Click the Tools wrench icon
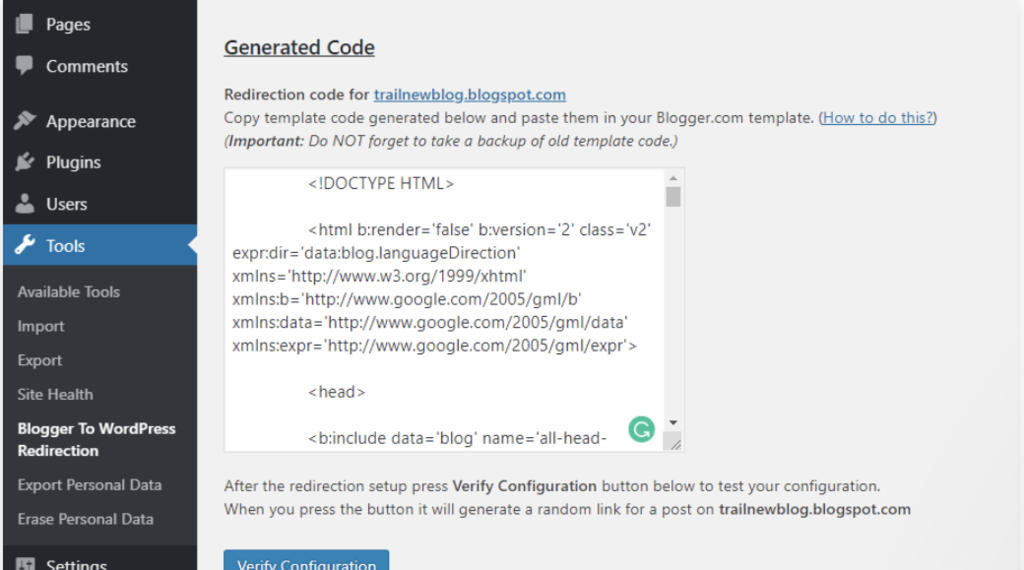Image resolution: width=1024 pixels, height=570 pixels. [x=24, y=246]
